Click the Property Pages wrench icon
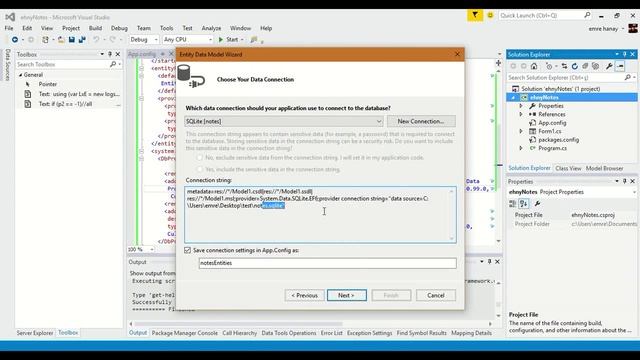 pos(538,203)
